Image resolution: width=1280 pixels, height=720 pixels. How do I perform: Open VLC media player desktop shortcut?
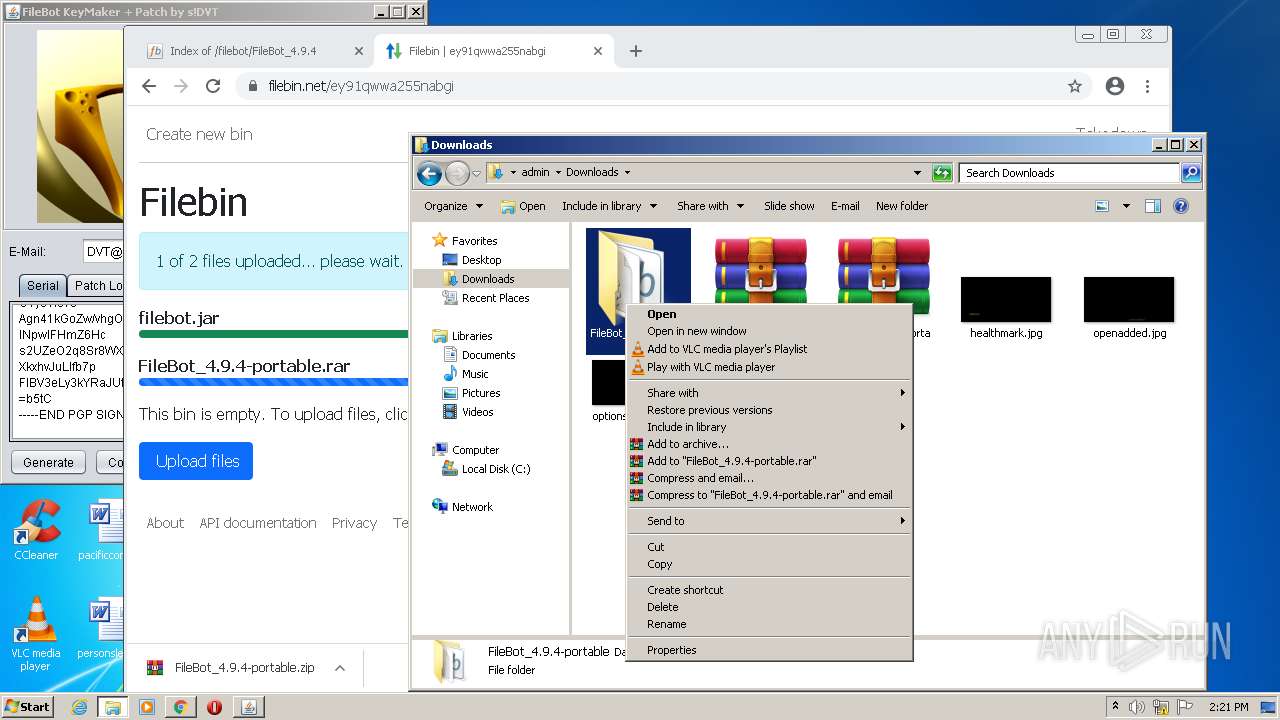[36, 634]
